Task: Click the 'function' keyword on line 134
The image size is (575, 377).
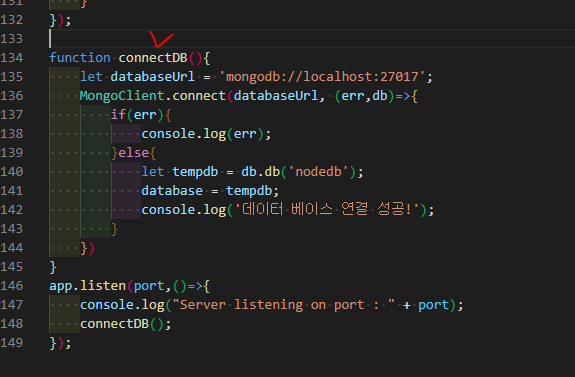Action: coord(80,58)
